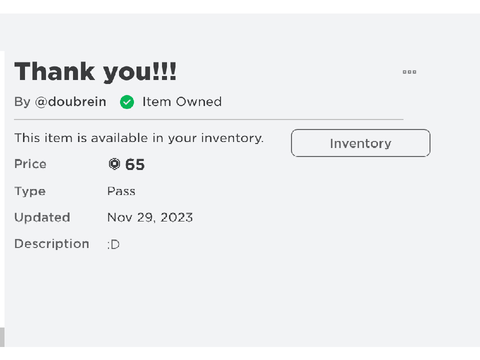Click the word 'By' before the creator name

[22, 102]
